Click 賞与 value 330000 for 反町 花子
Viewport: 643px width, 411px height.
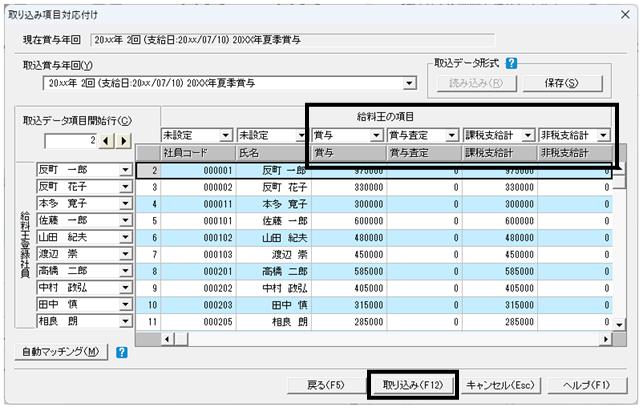[349, 187]
